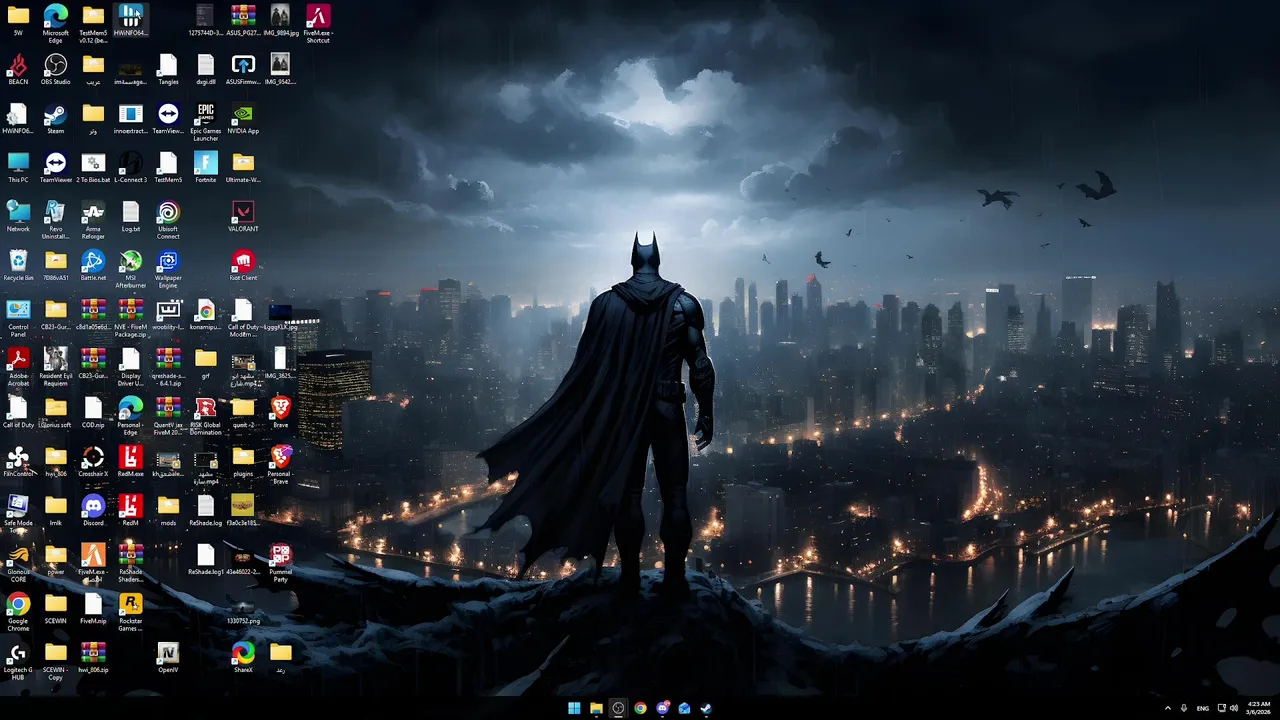Open Microsoft Edge desktop shortcut
Screen dimensions: 1280x720
click(55, 22)
